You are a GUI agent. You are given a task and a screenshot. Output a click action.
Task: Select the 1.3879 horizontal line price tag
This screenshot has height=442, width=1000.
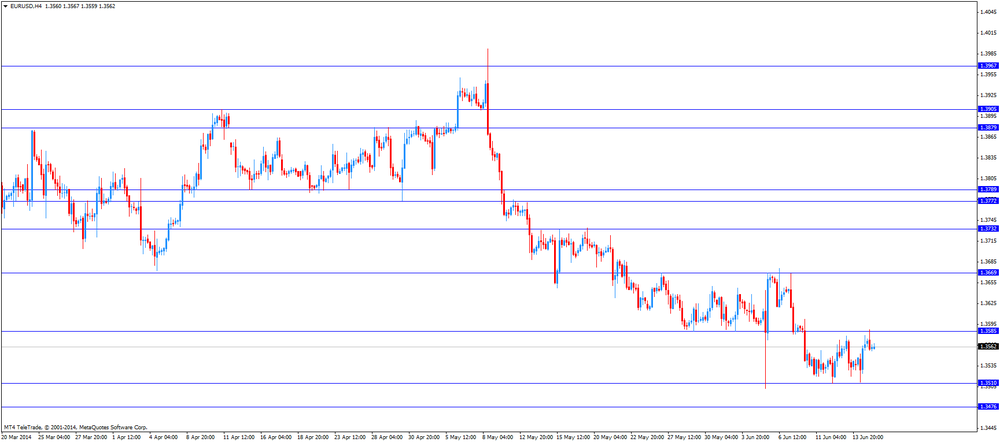[x=989, y=128]
